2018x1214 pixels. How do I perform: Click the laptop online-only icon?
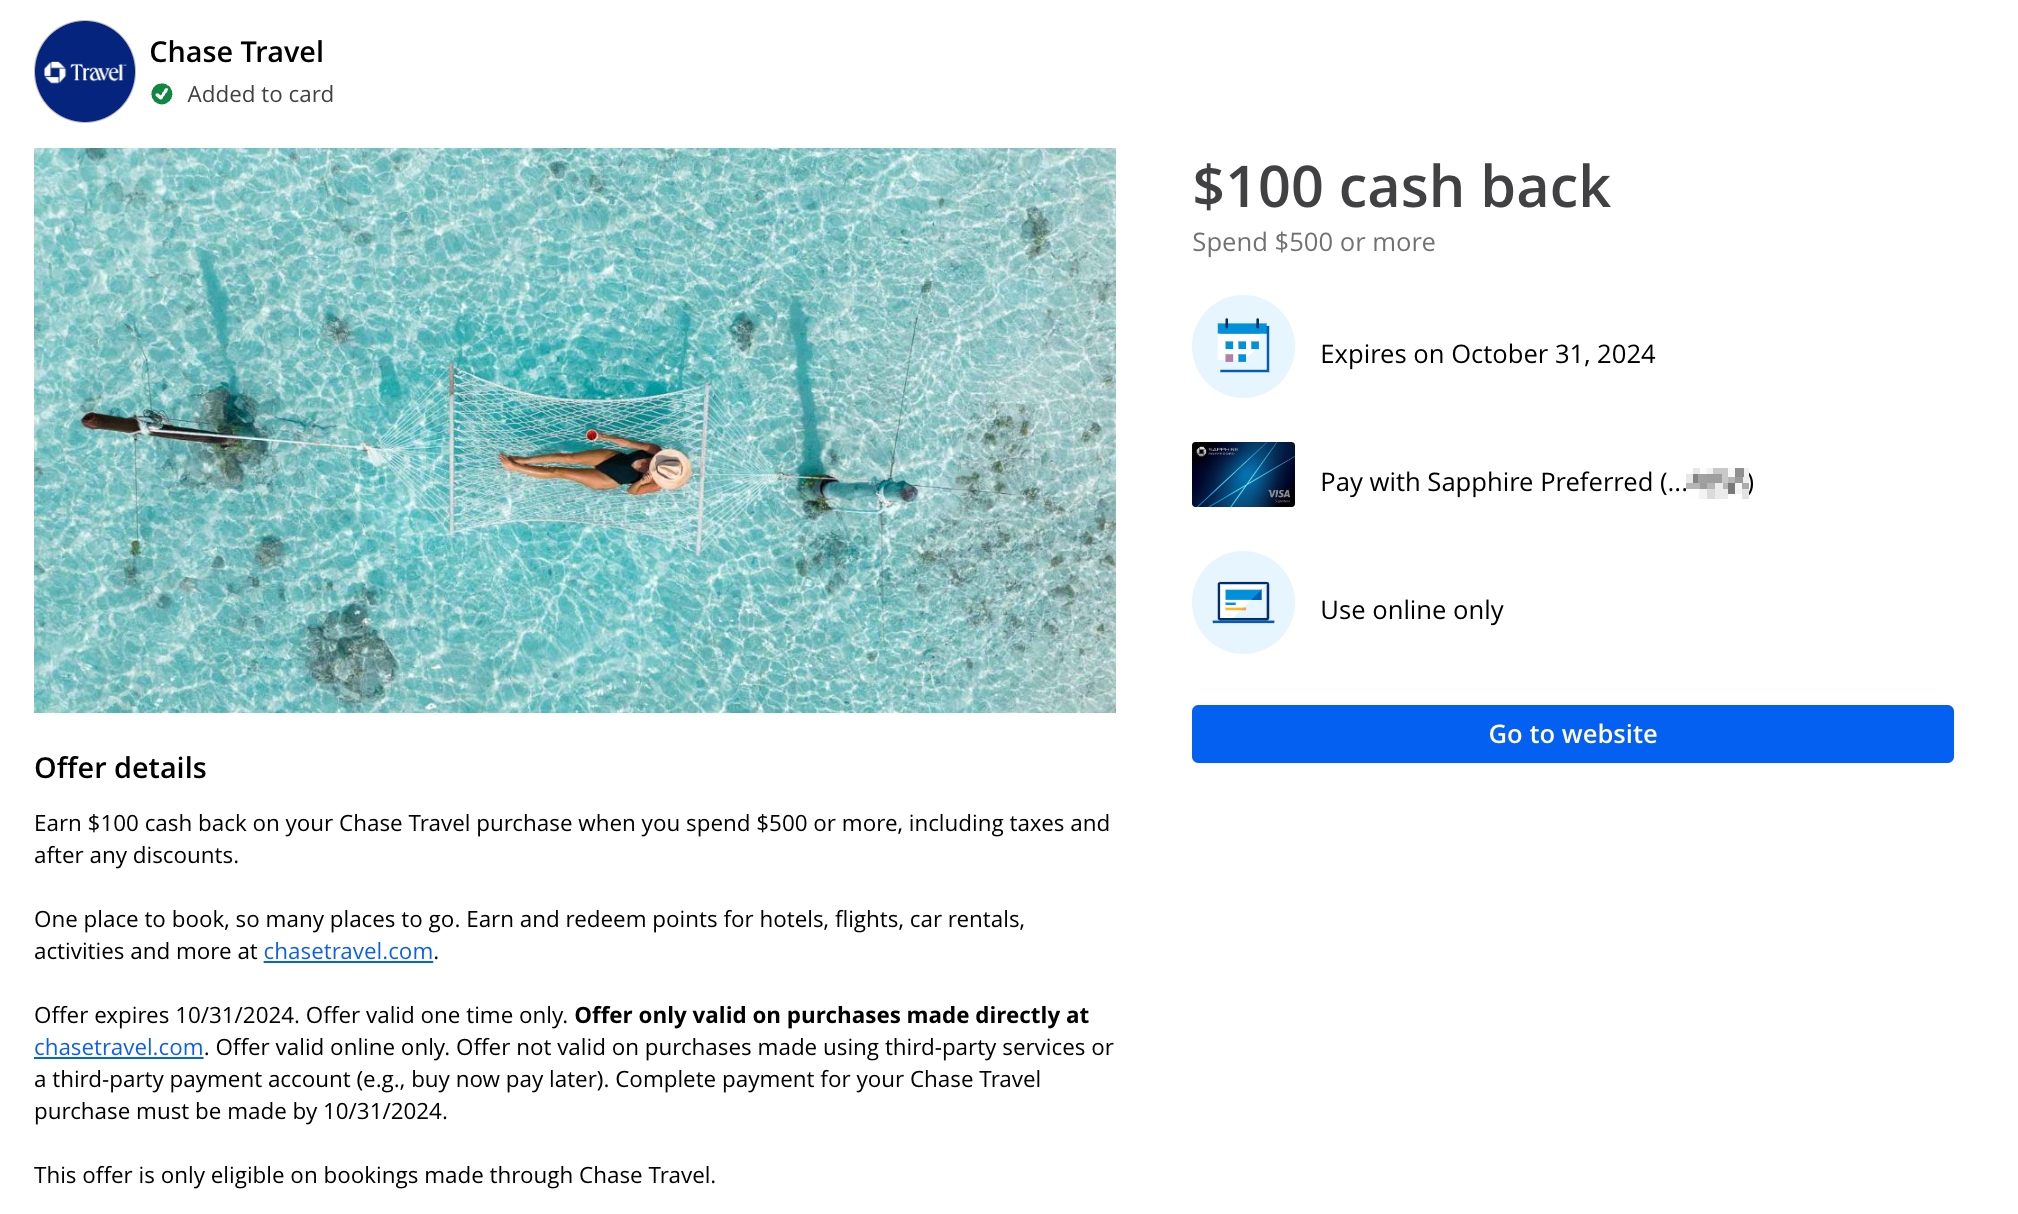[1242, 603]
